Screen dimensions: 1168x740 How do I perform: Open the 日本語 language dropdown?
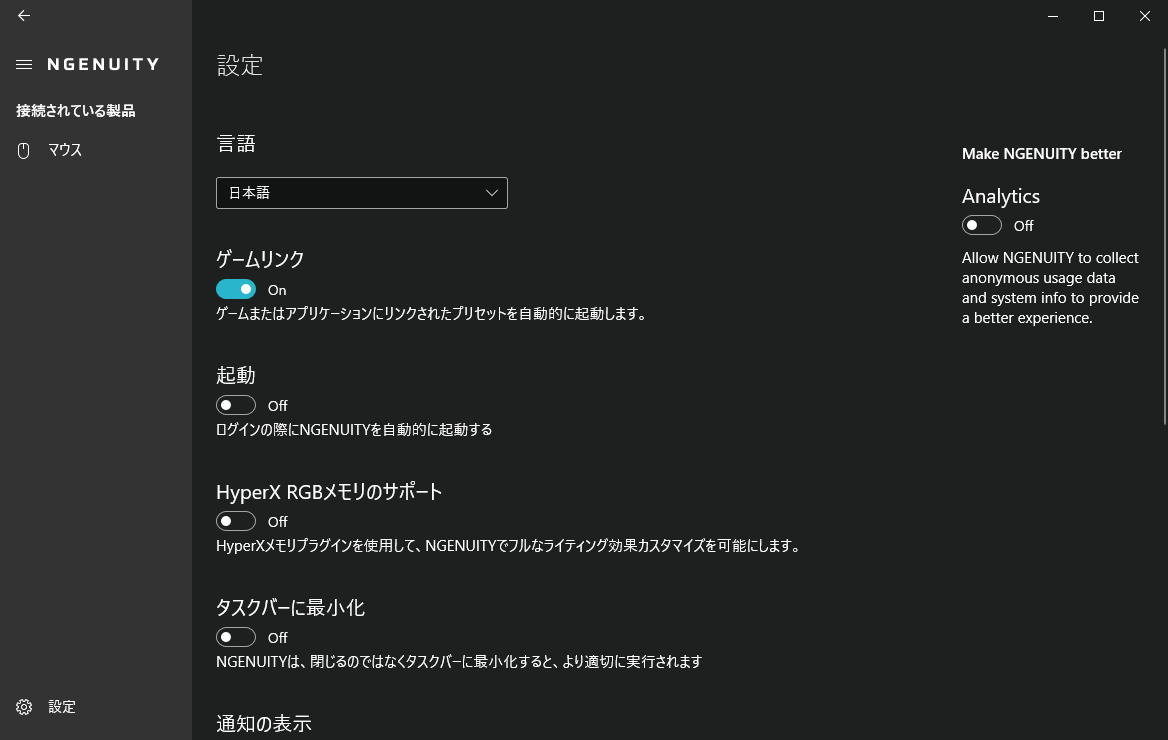pyautogui.click(x=361, y=193)
